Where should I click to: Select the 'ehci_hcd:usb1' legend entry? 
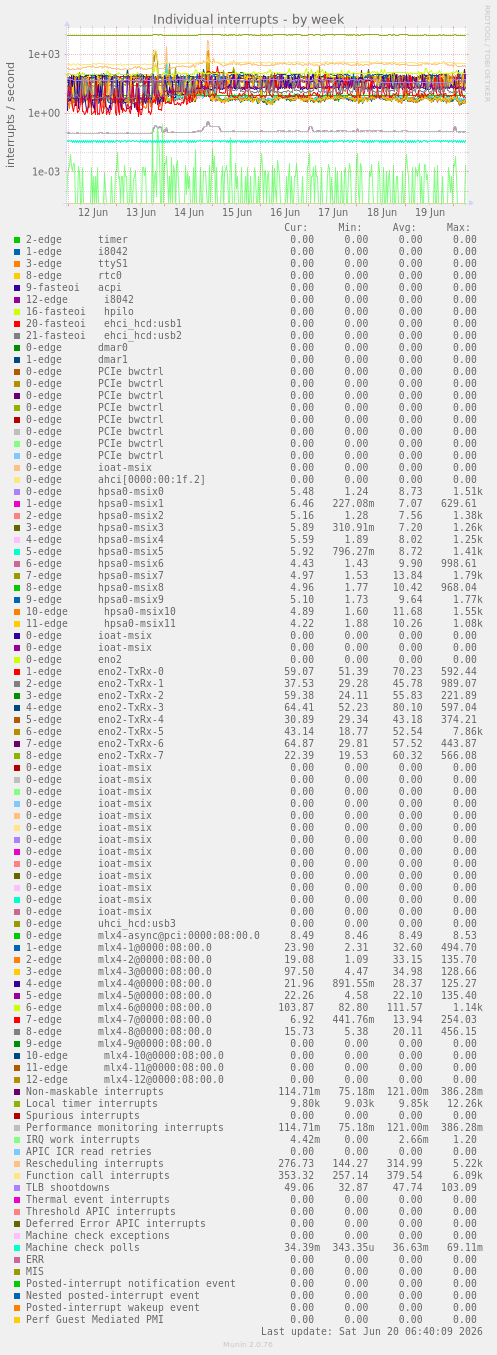pyautogui.click(x=143, y=324)
